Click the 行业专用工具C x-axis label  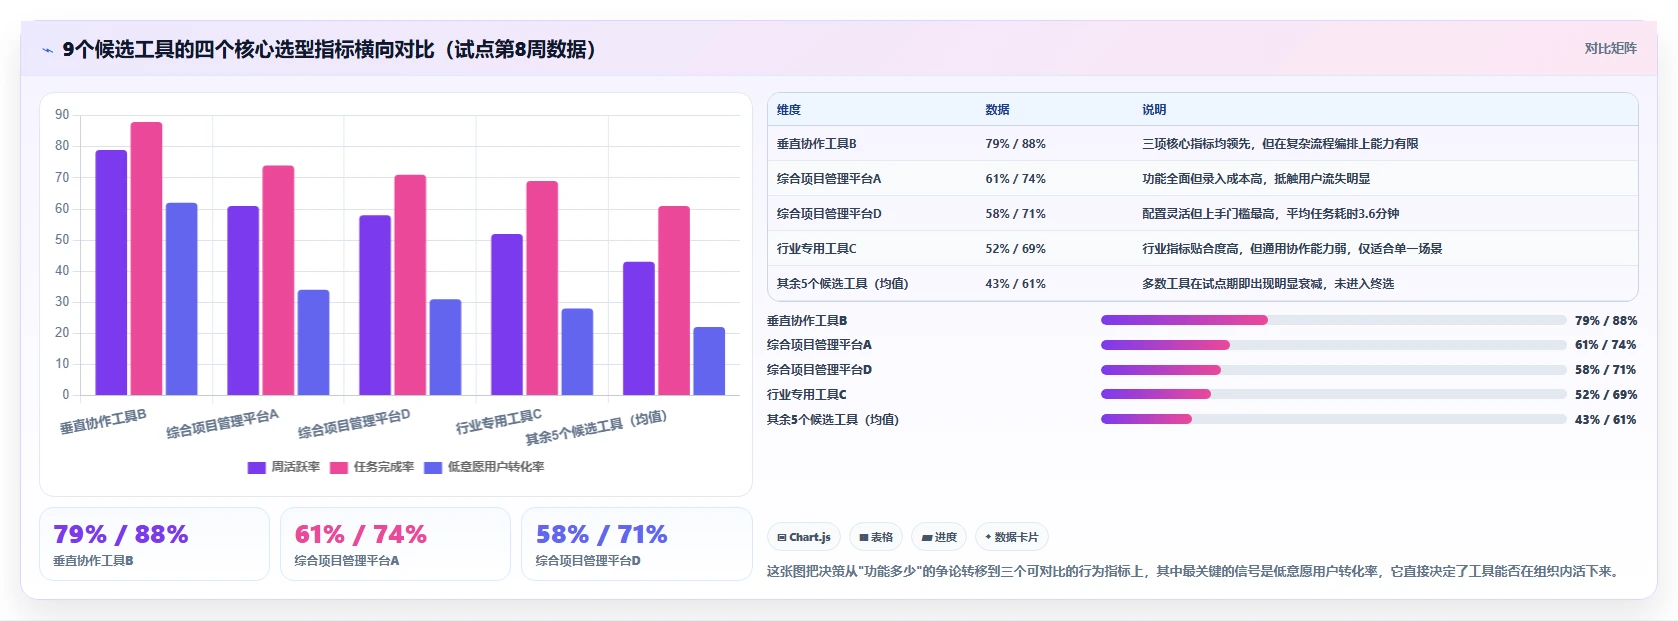point(499,421)
